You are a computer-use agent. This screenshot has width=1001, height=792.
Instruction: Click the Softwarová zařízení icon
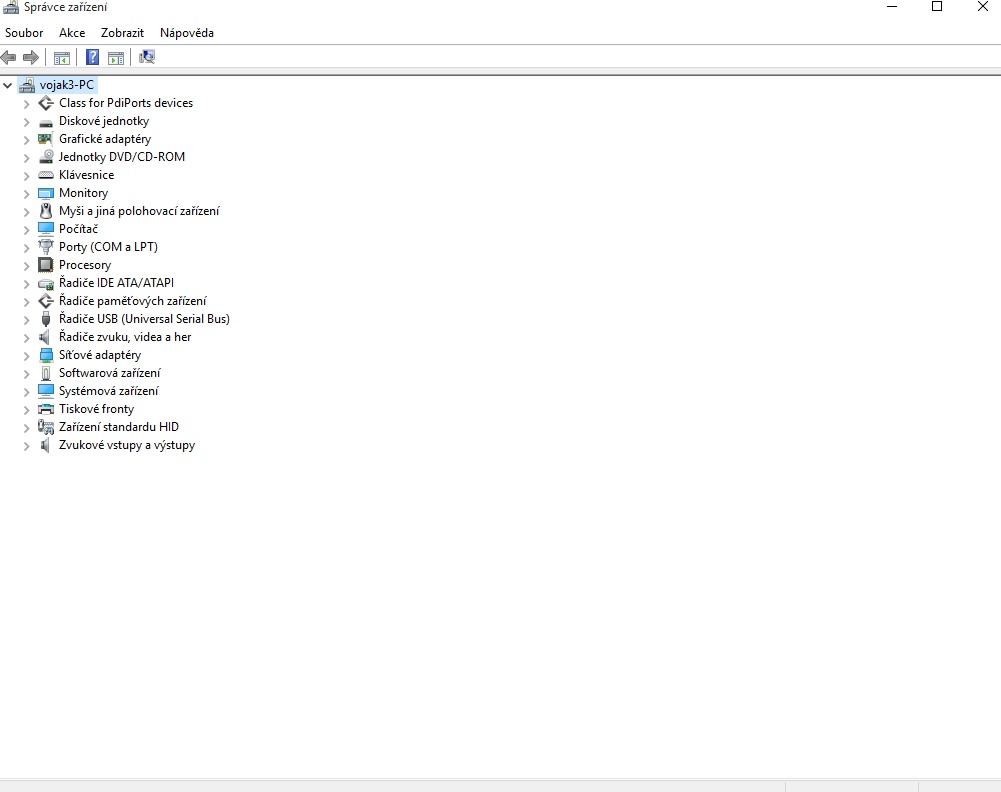click(46, 373)
